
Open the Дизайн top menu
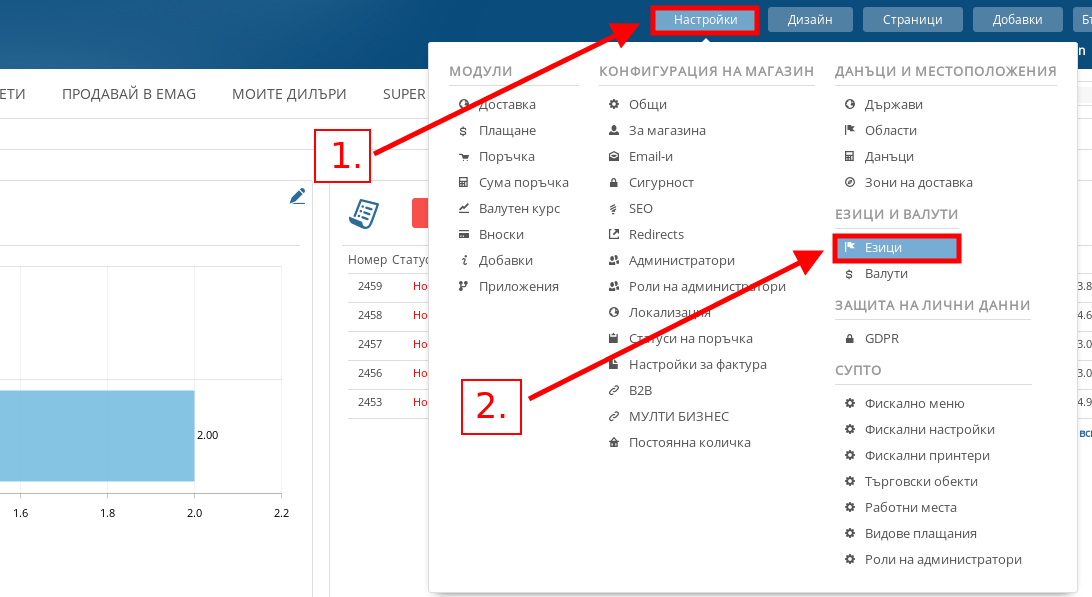pyautogui.click(x=810, y=20)
